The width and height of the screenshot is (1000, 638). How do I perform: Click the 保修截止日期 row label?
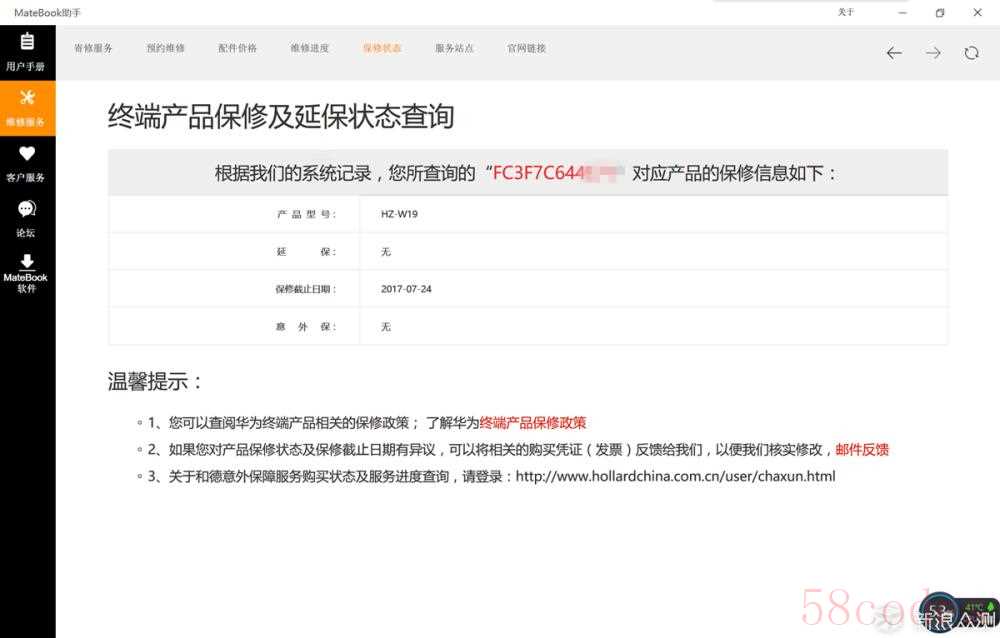306,289
